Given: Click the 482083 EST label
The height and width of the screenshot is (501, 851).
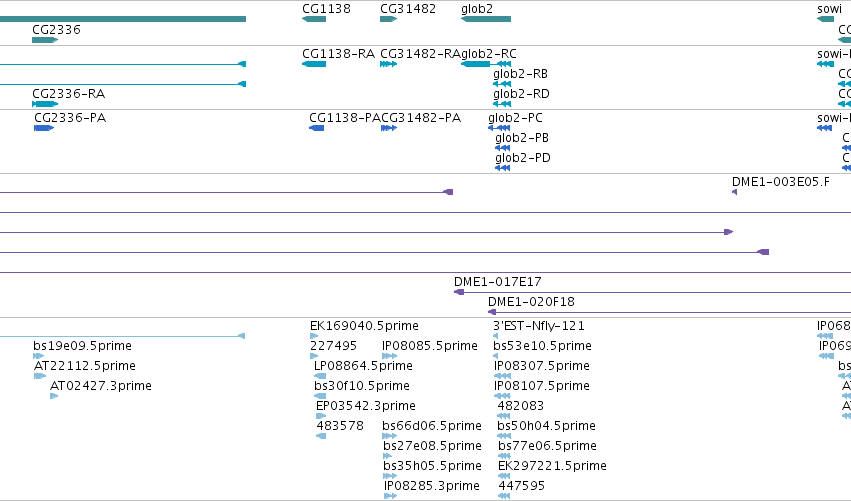Looking at the screenshot, I should [x=520, y=406].
